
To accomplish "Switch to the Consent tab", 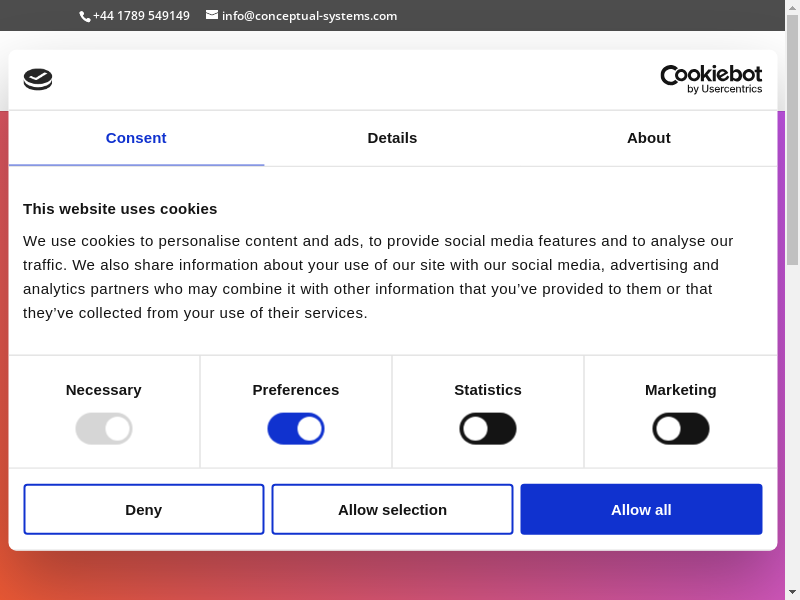I will (136, 138).
